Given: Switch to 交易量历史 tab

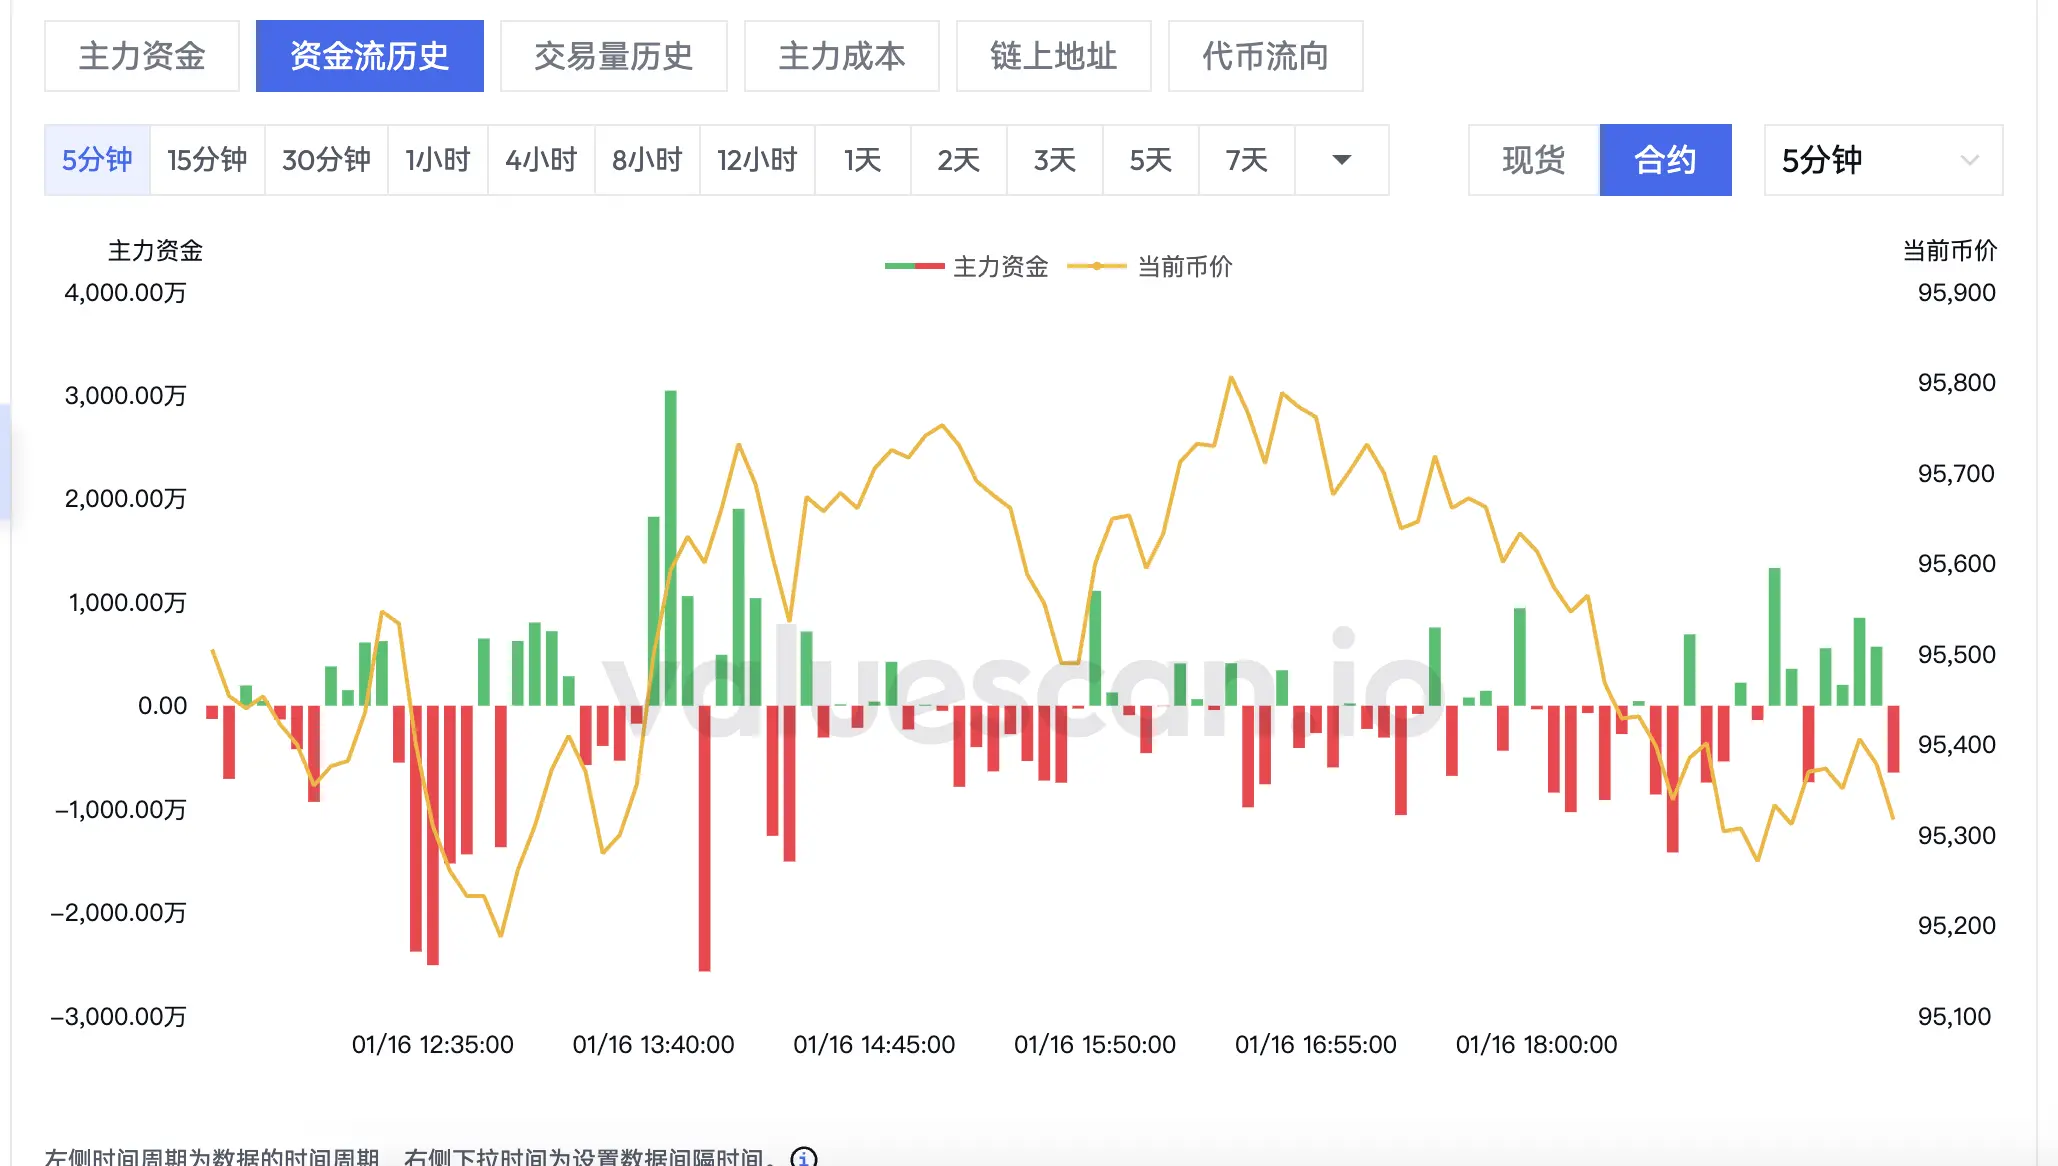Looking at the screenshot, I should [613, 56].
